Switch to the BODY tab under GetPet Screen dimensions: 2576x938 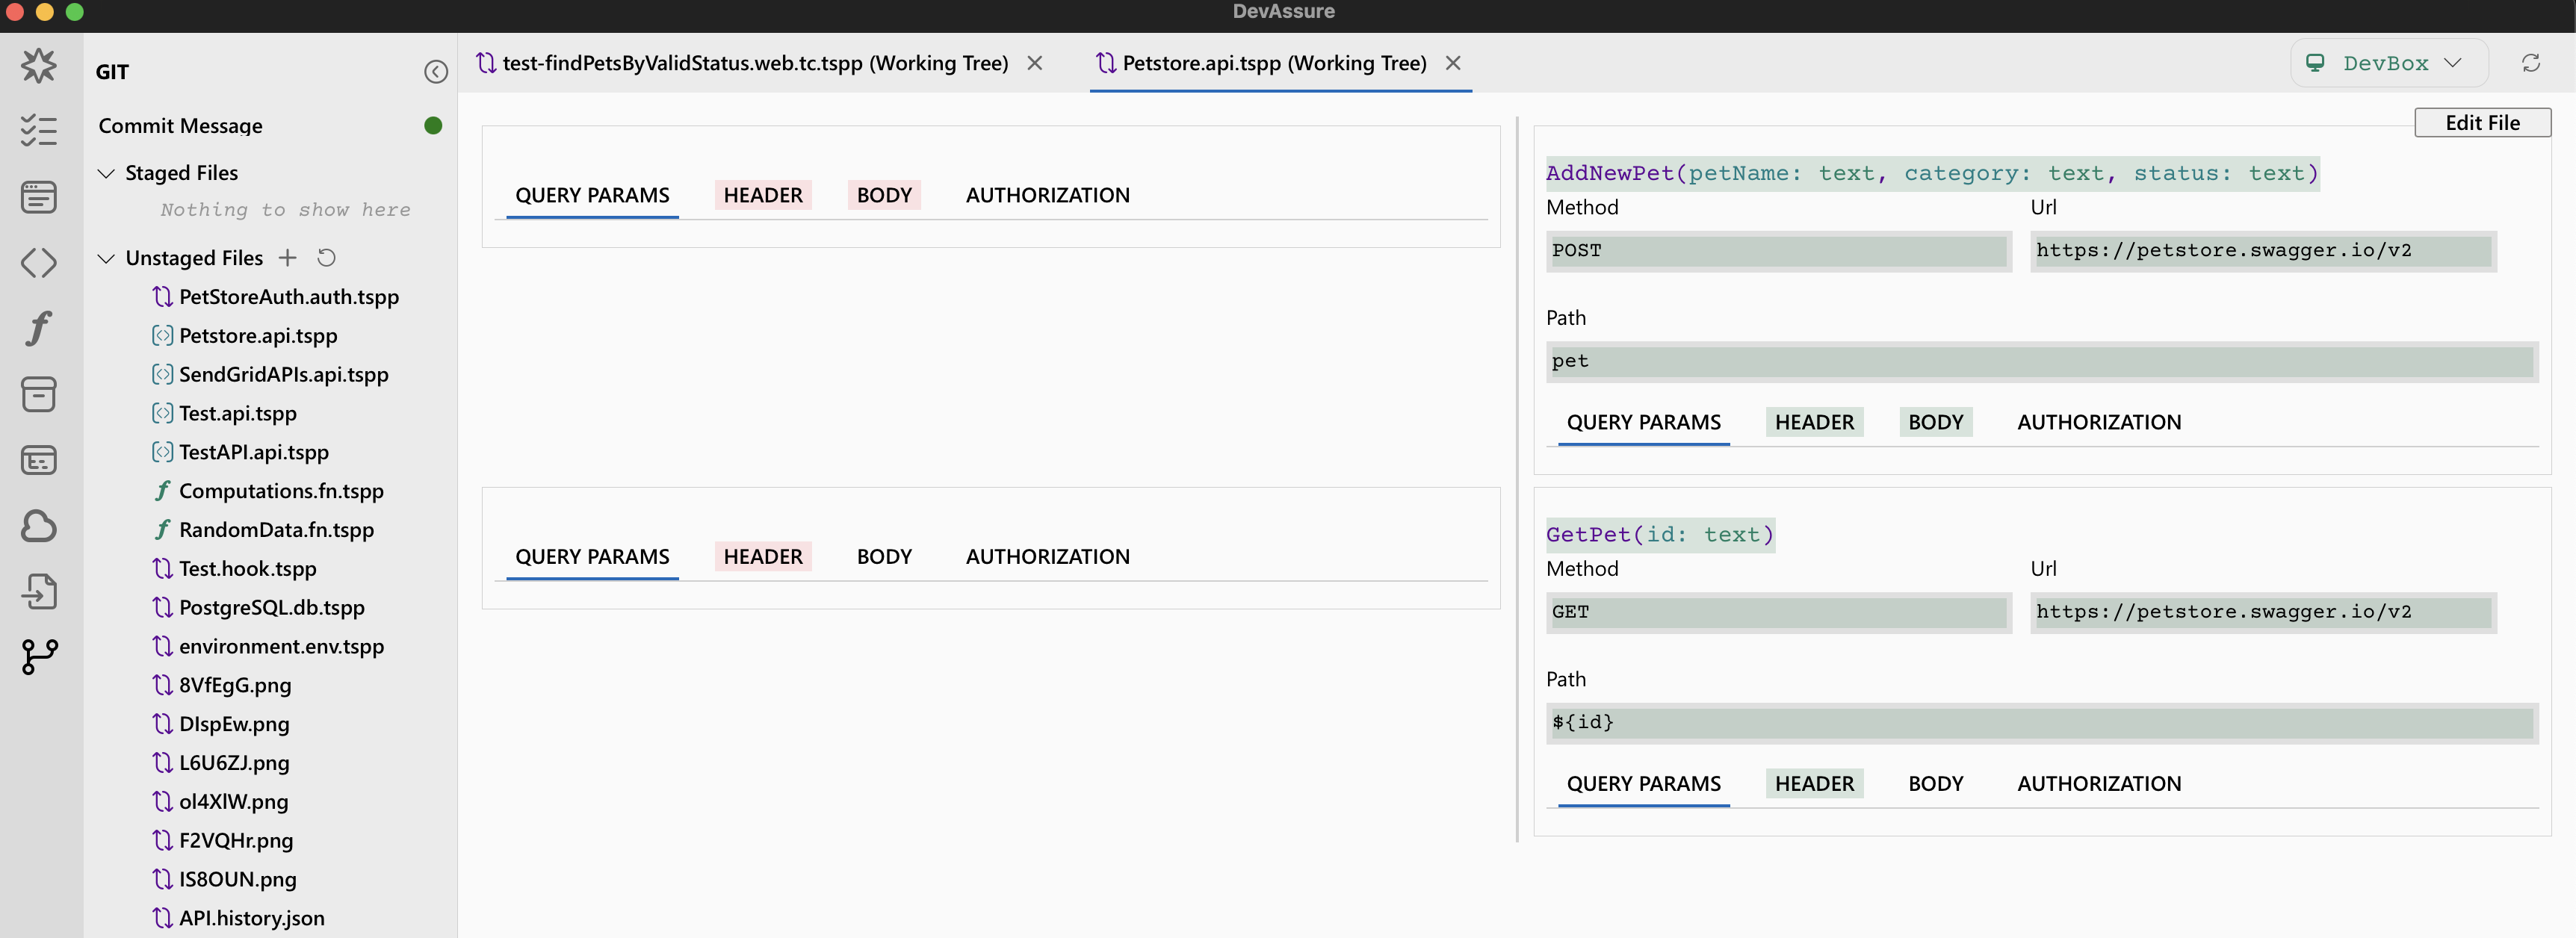[x=1934, y=783]
